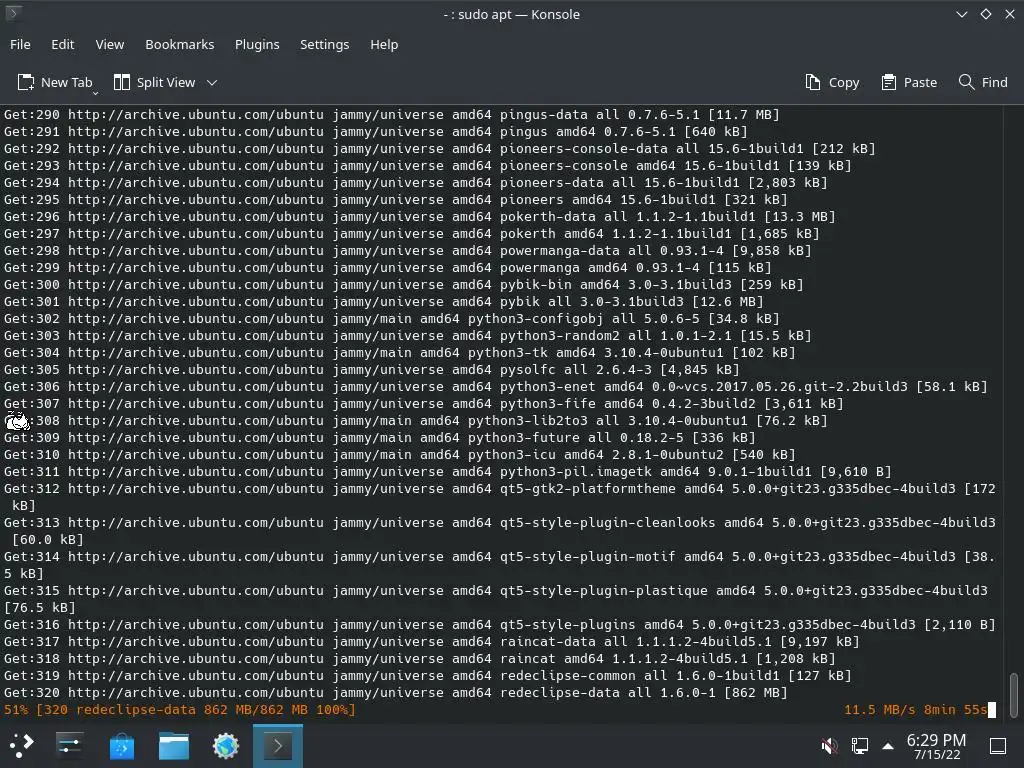Click the Find toolbar button

pyautogui.click(x=984, y=82)
